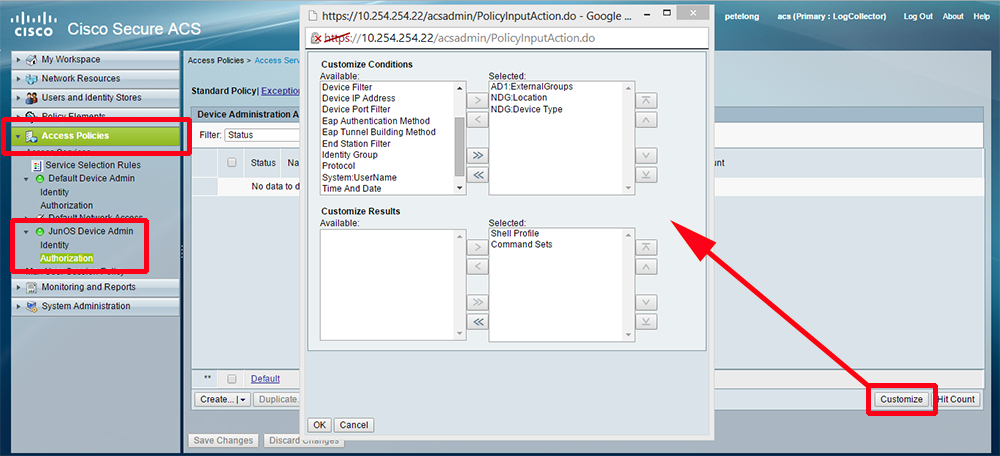1000x456 pixels.
Task: Select Command Sets in Selected results
Action: [x=521, y=244]
